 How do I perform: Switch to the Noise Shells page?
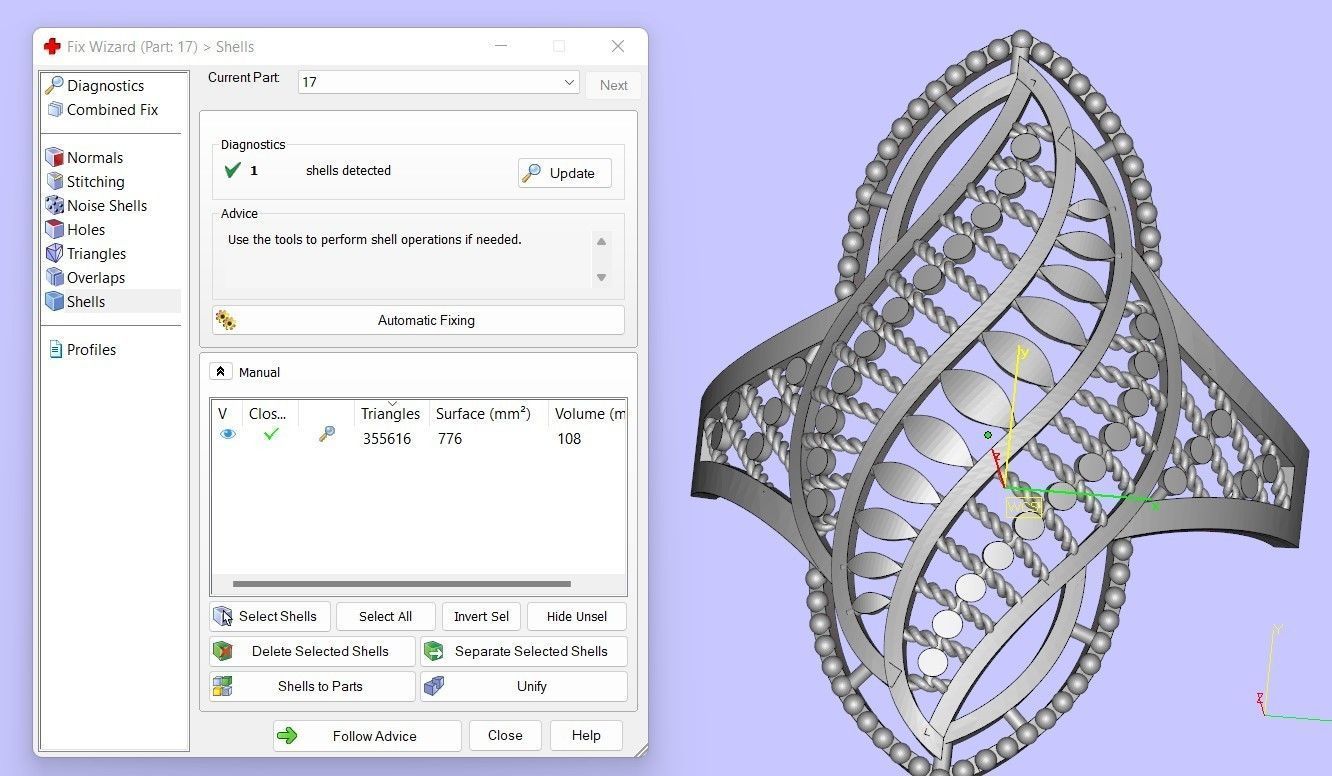coord(107,206)
